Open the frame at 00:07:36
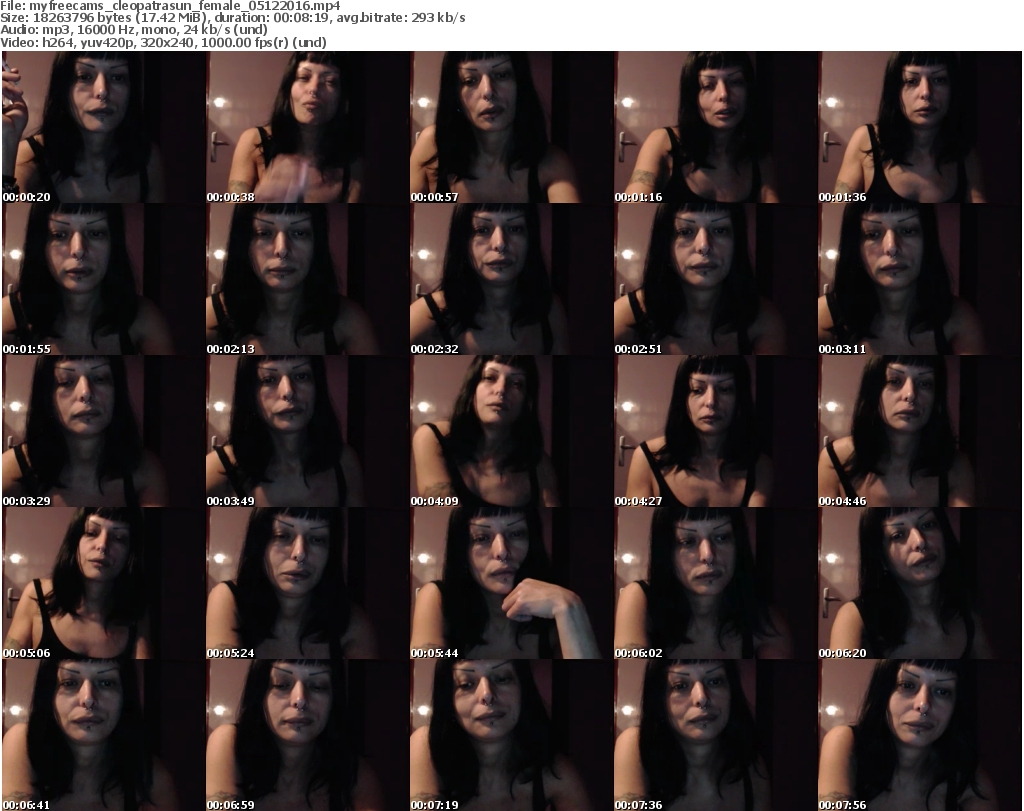This screenshot has height=811, width=1024. tap(713, 735)
